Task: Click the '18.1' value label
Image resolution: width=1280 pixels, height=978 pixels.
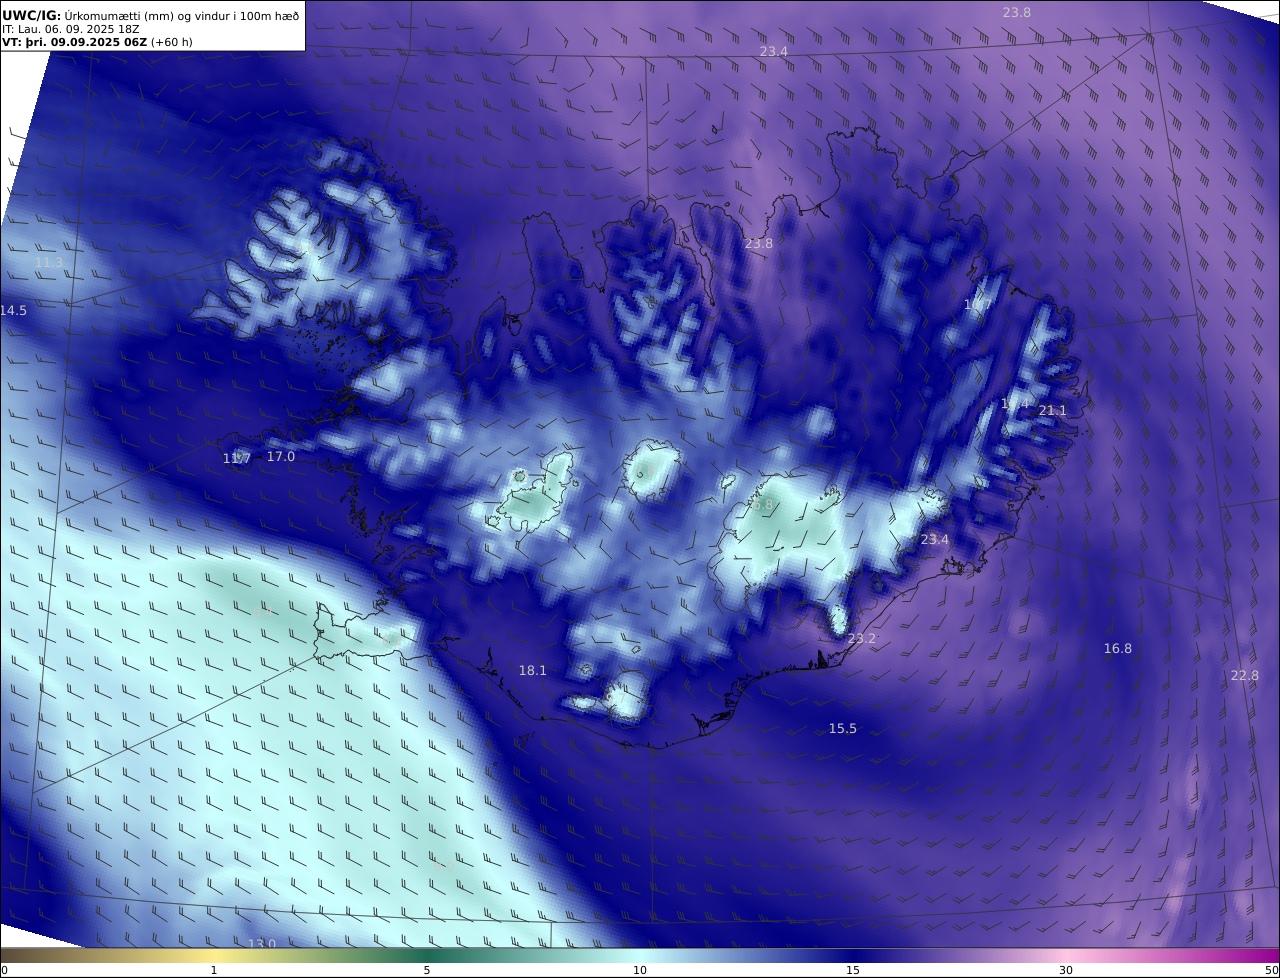Action: pos(533,671)
